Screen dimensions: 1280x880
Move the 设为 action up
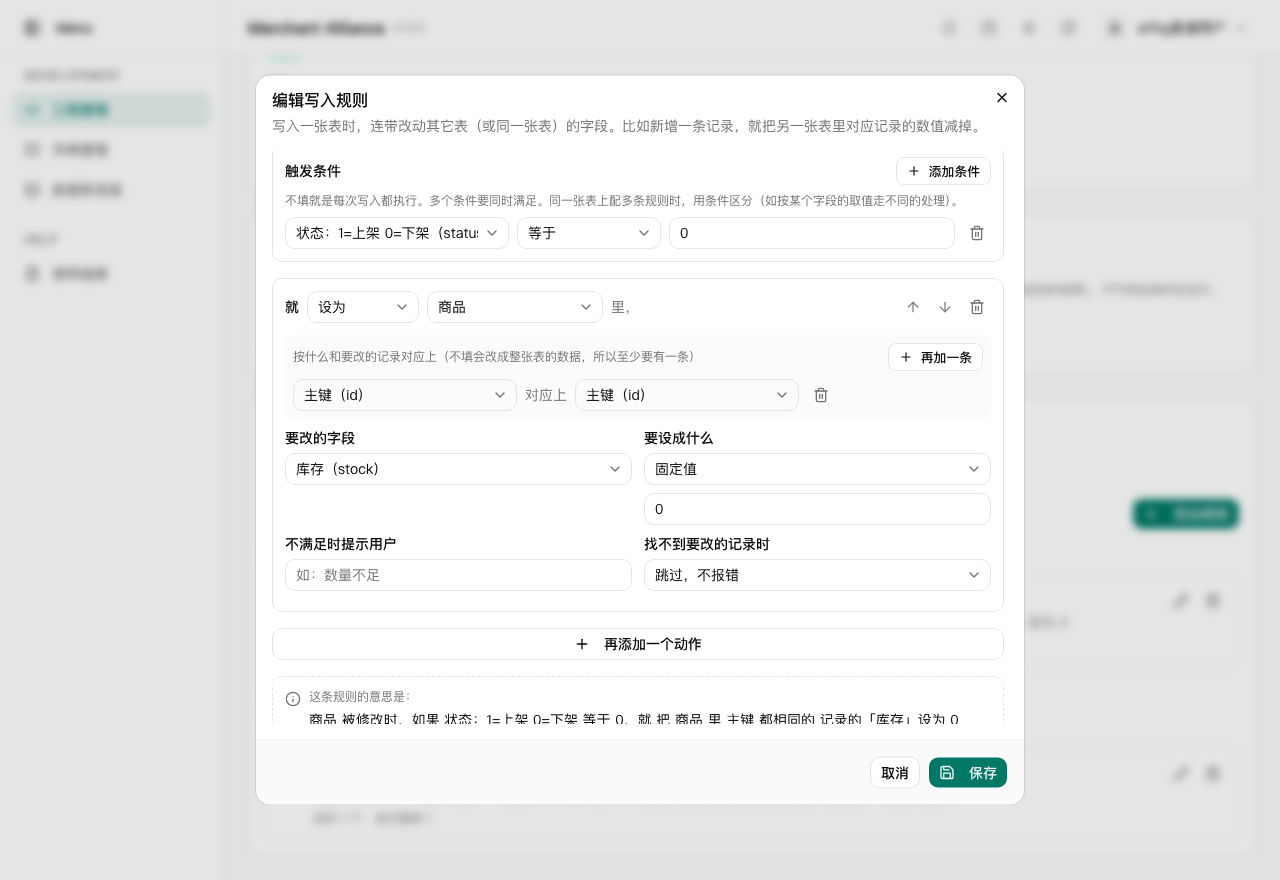click(x=913, y=307)
